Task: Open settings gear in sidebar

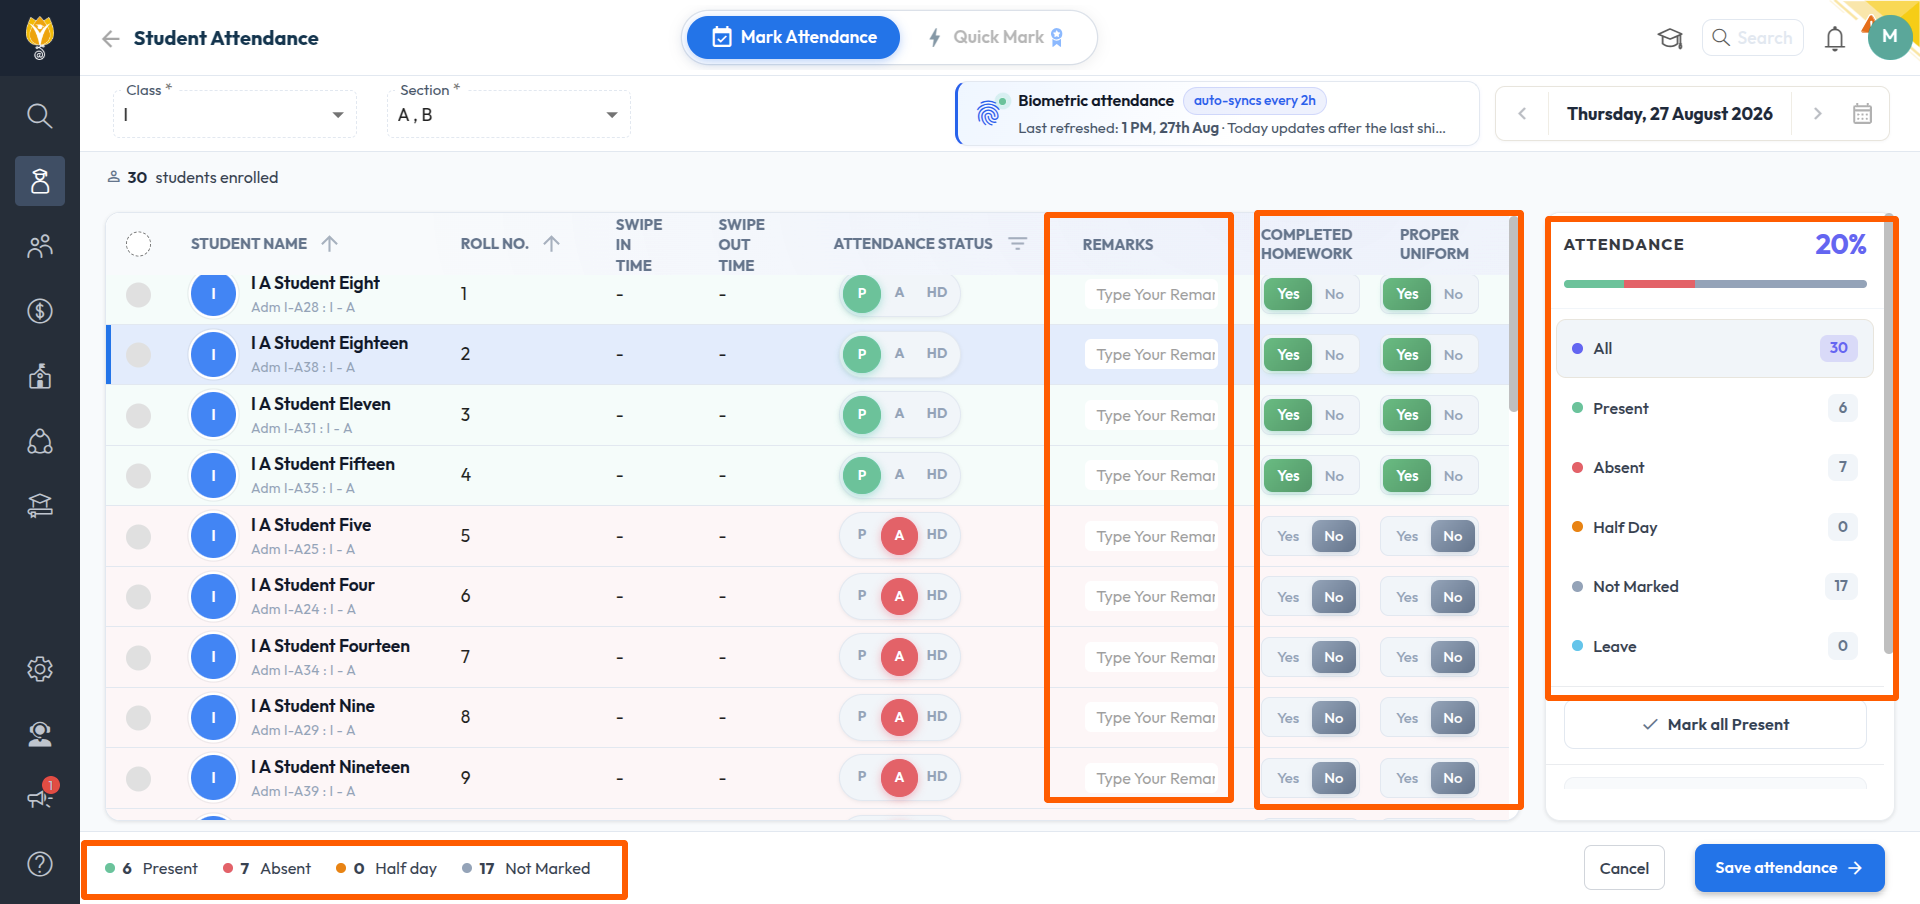Action: (x=40, y=669)
